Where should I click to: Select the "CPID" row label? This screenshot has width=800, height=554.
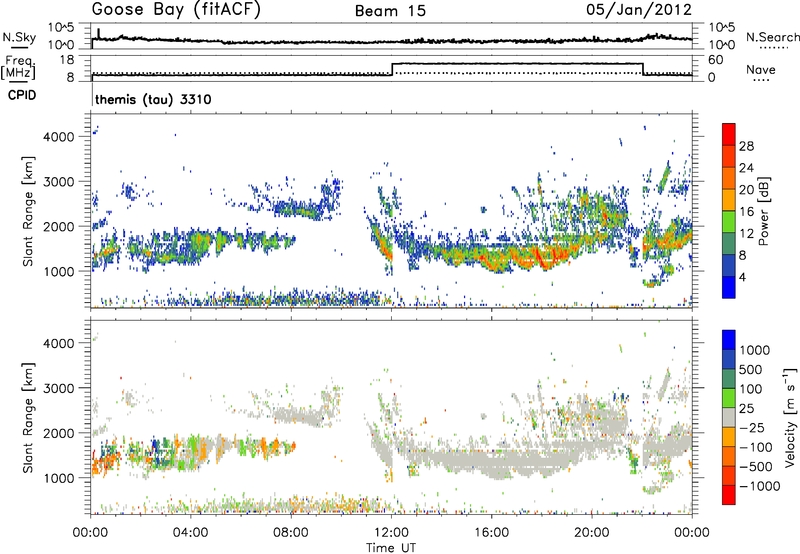(22, 95)
